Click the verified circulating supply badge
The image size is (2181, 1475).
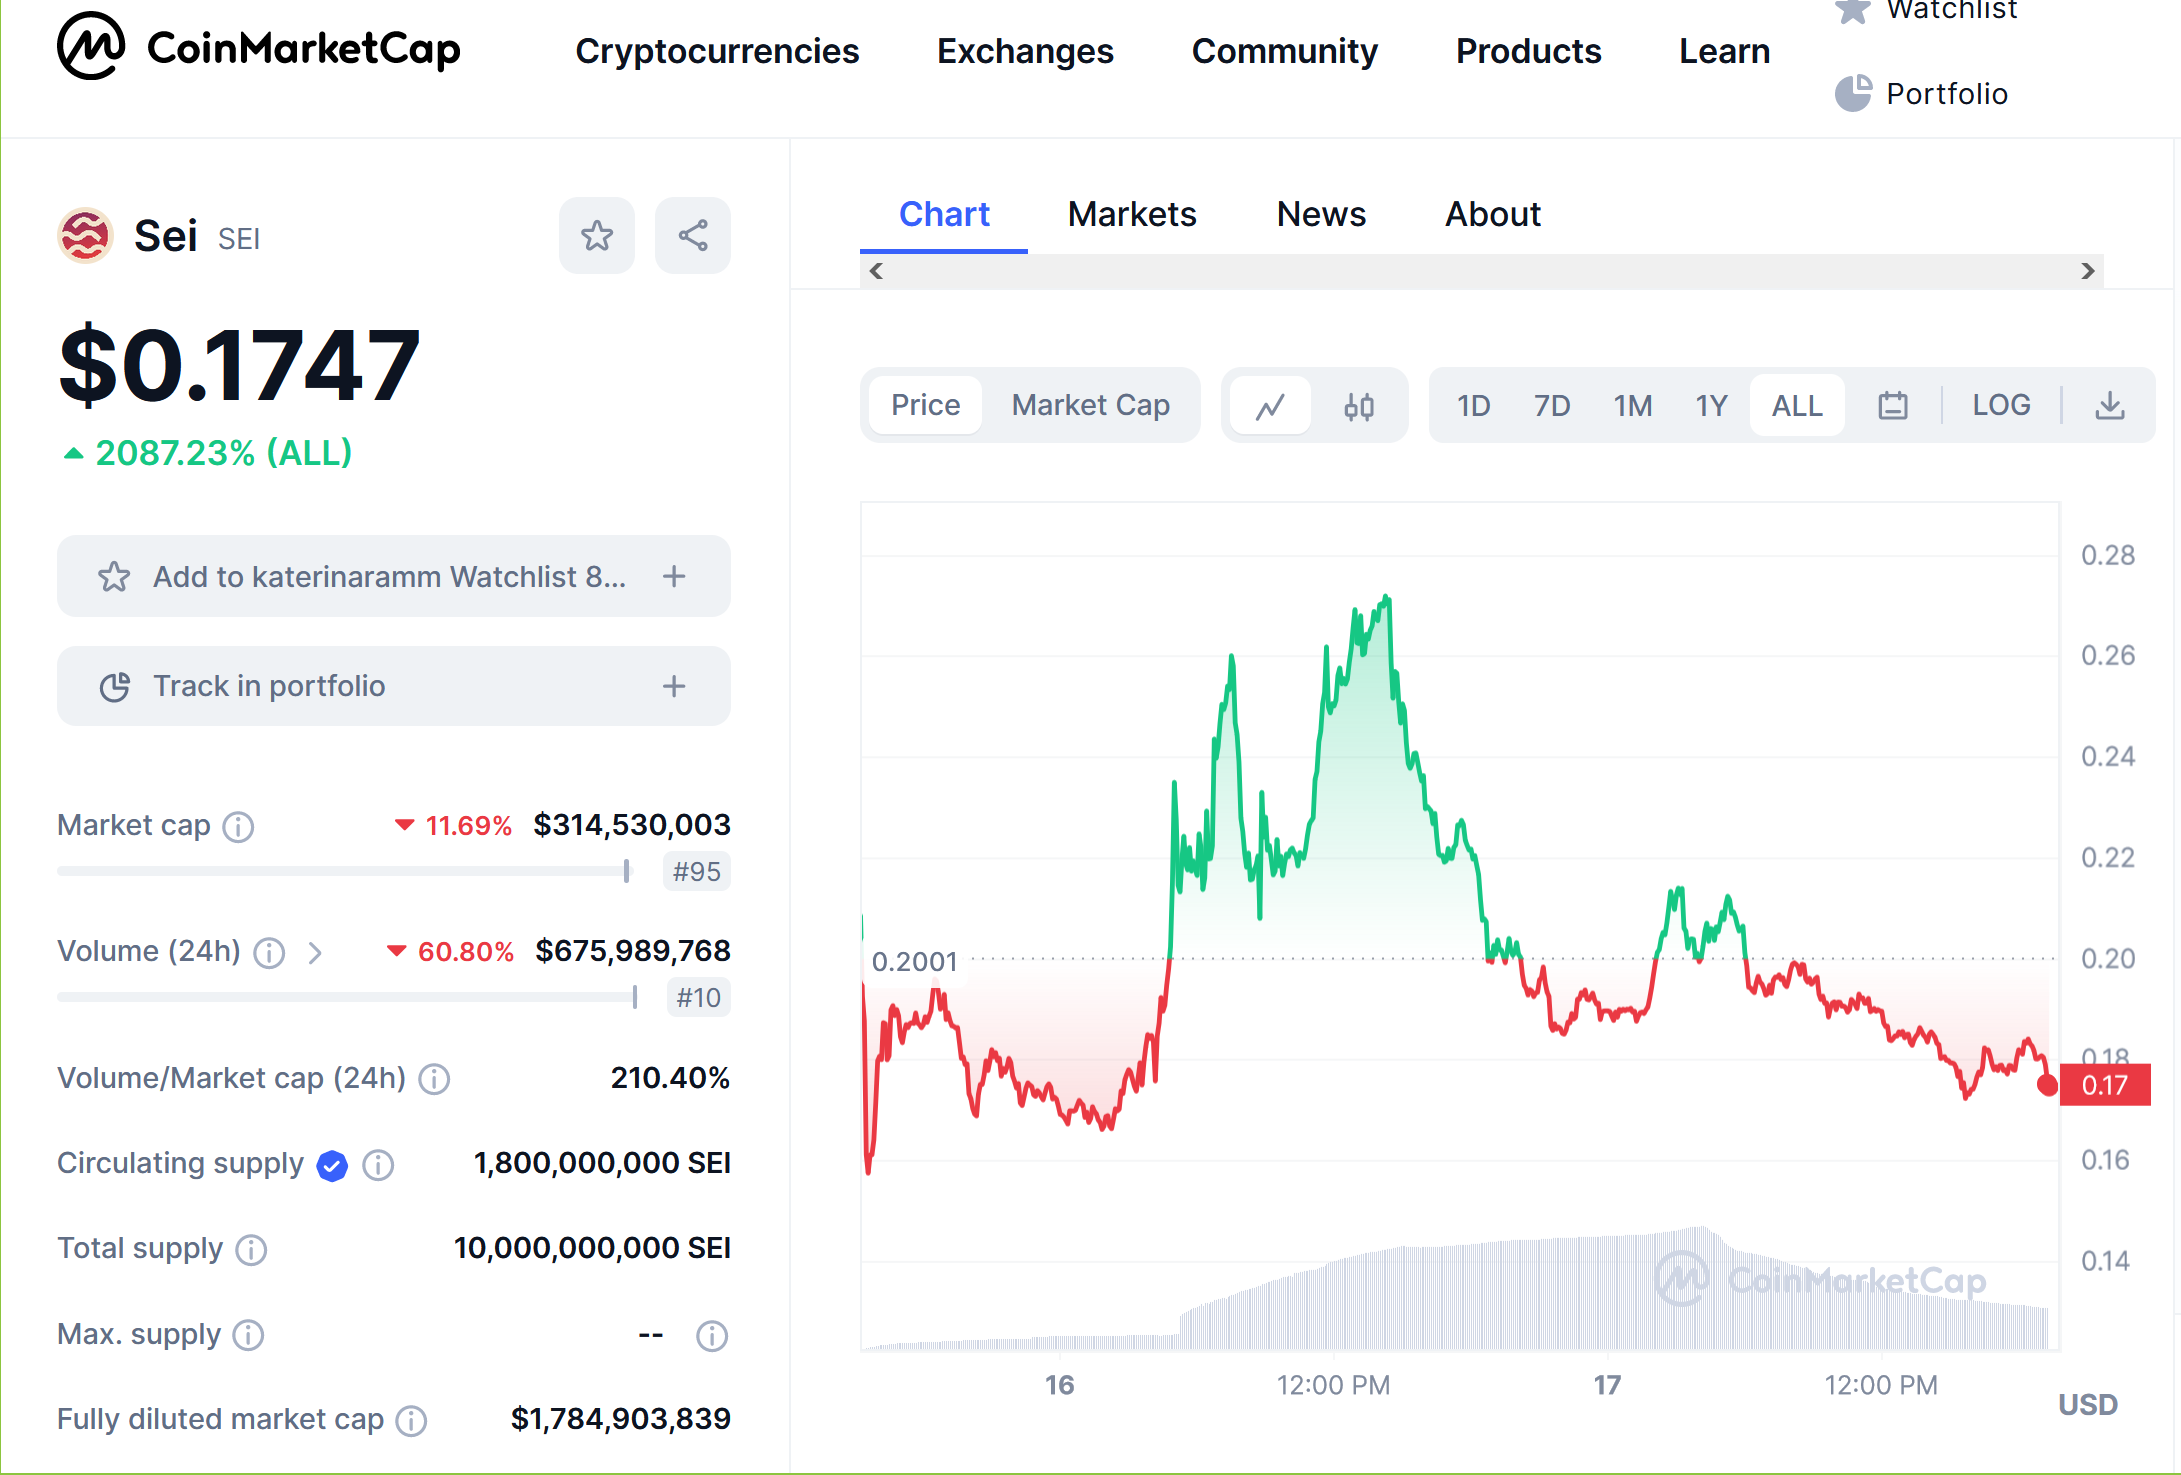(x=332, y=1165)
